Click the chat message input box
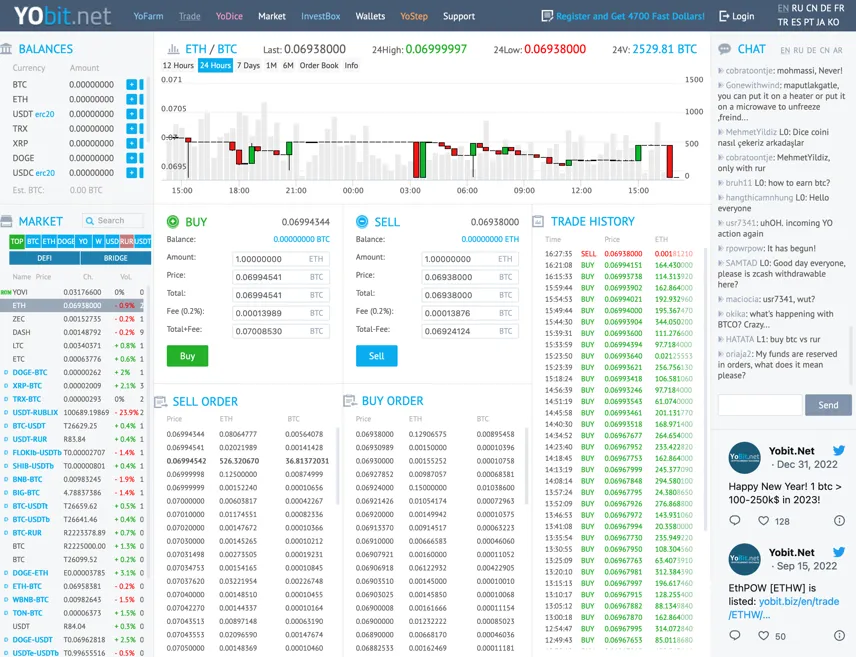Viewport: 856px width, 657px height. 760,405
